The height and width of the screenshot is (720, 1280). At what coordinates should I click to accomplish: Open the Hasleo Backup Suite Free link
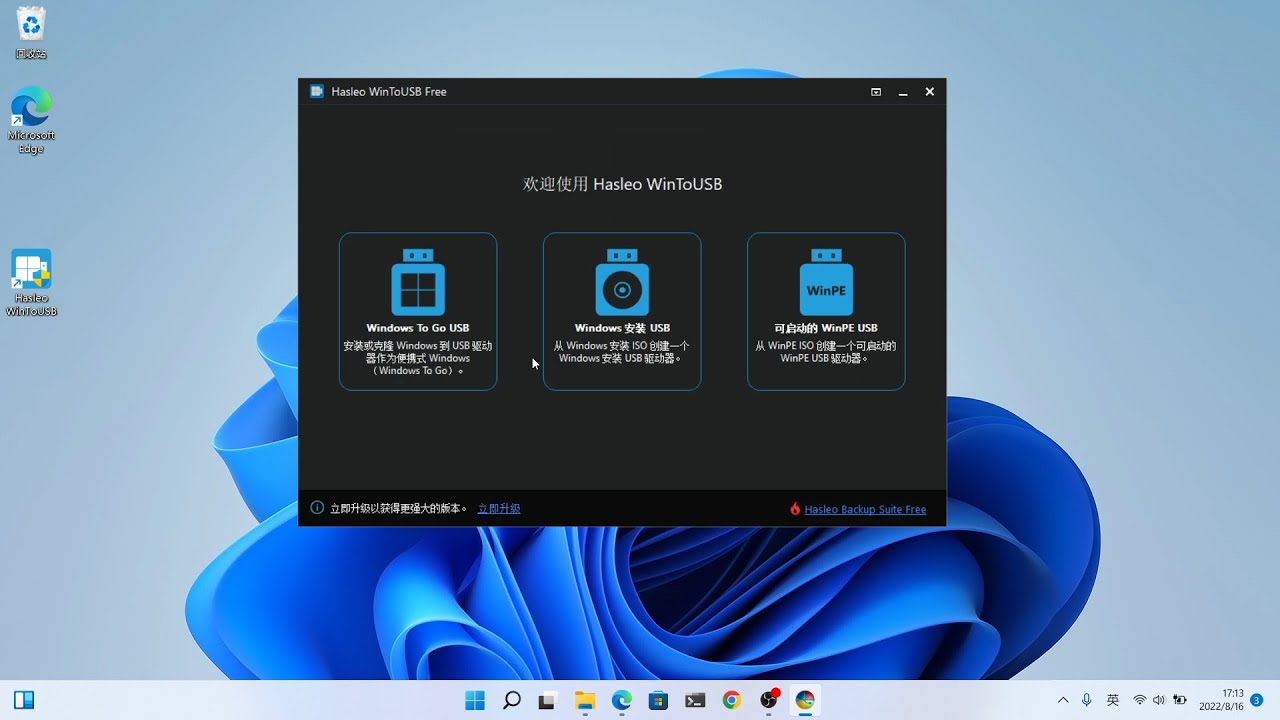coord(865,509)
